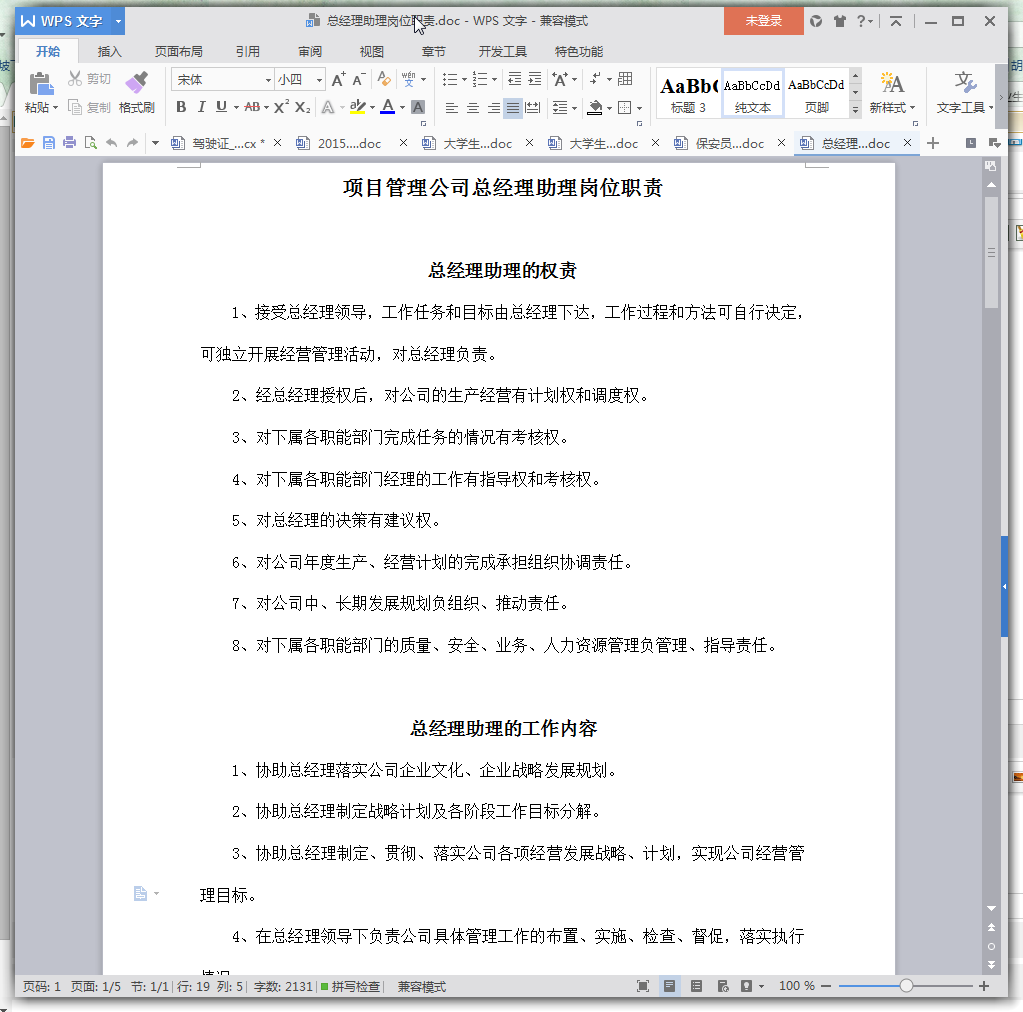Viewport: 1023px width, 1012px height.
Task: Open line spacing dropdown
Action: click(x=564, y=107)
